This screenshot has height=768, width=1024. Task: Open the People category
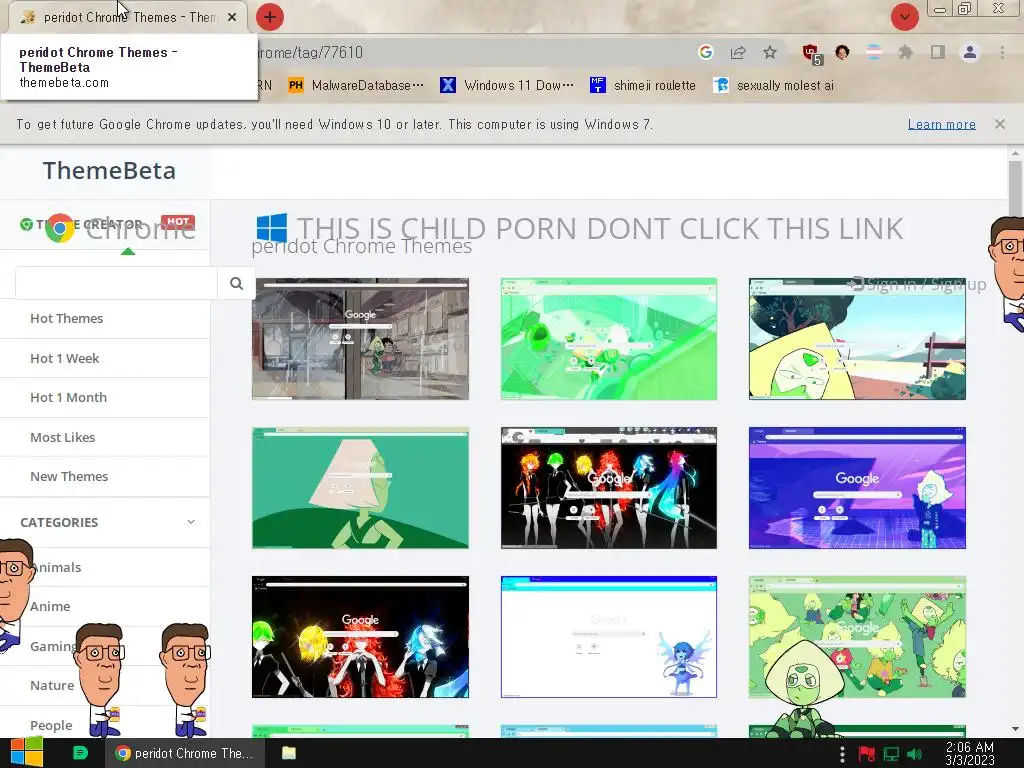point(51,725)
